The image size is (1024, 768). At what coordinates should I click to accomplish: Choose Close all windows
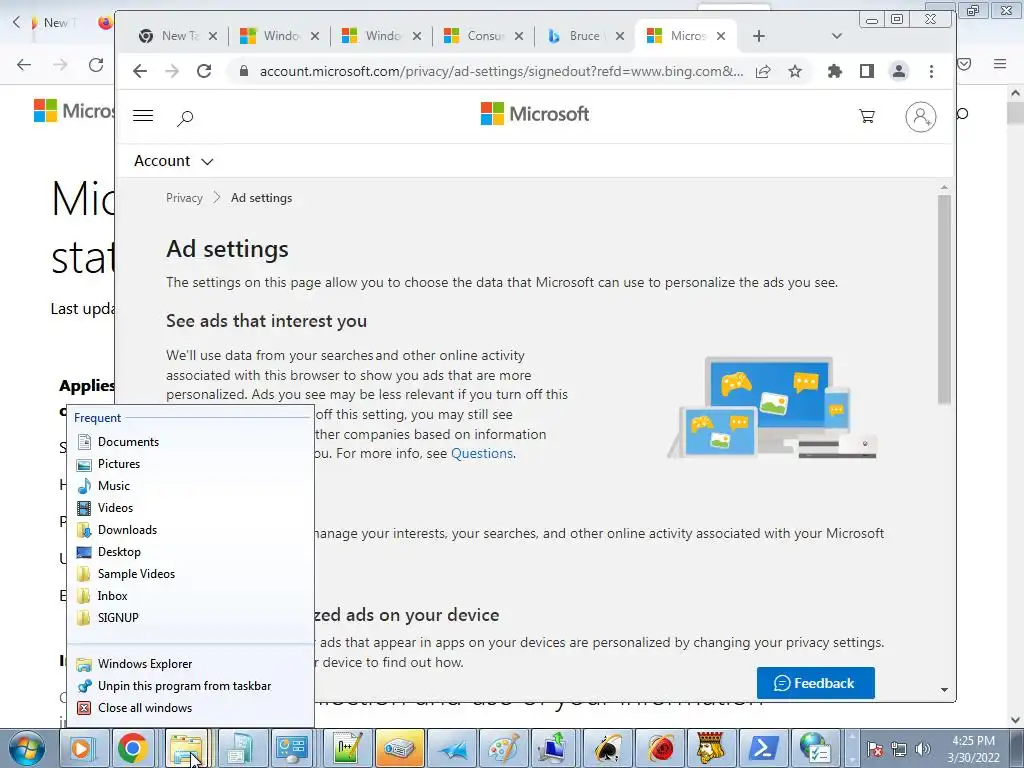pyautogui.click(x=190, y=707)
